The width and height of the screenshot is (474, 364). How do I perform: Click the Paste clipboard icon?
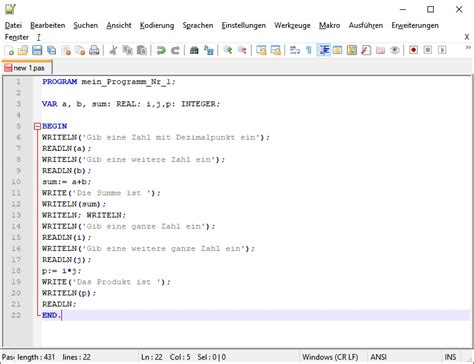142,50
